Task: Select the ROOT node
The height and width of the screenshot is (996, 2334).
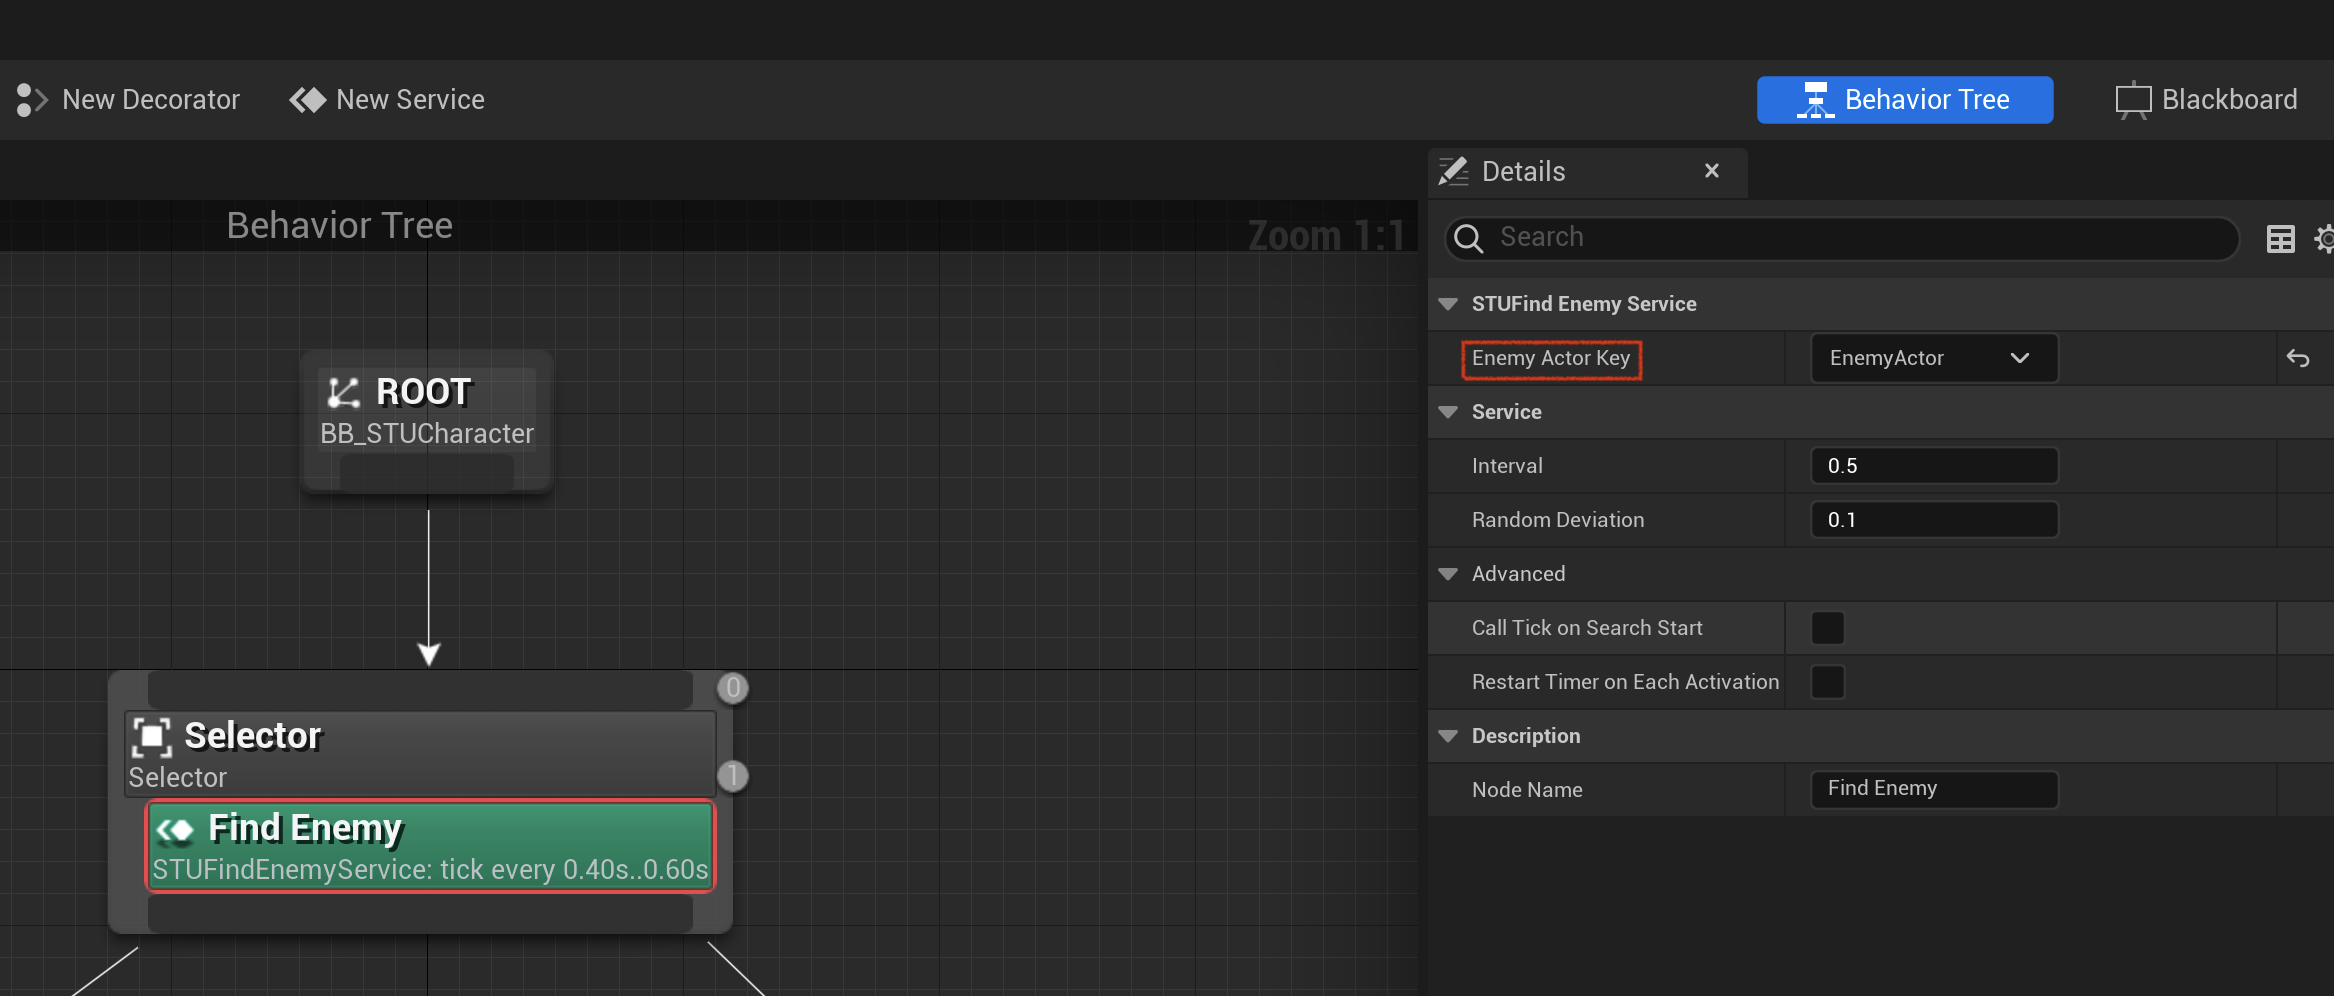Action: (427, 421)
